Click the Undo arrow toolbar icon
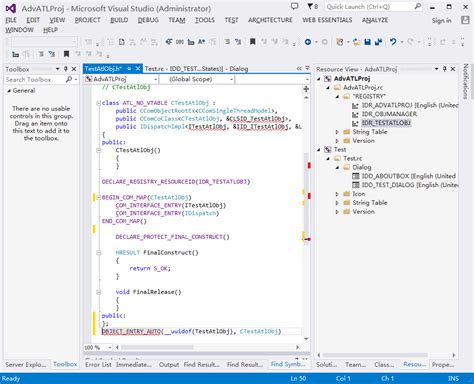Viewport: 474px width, 384px height. point(393,42)
